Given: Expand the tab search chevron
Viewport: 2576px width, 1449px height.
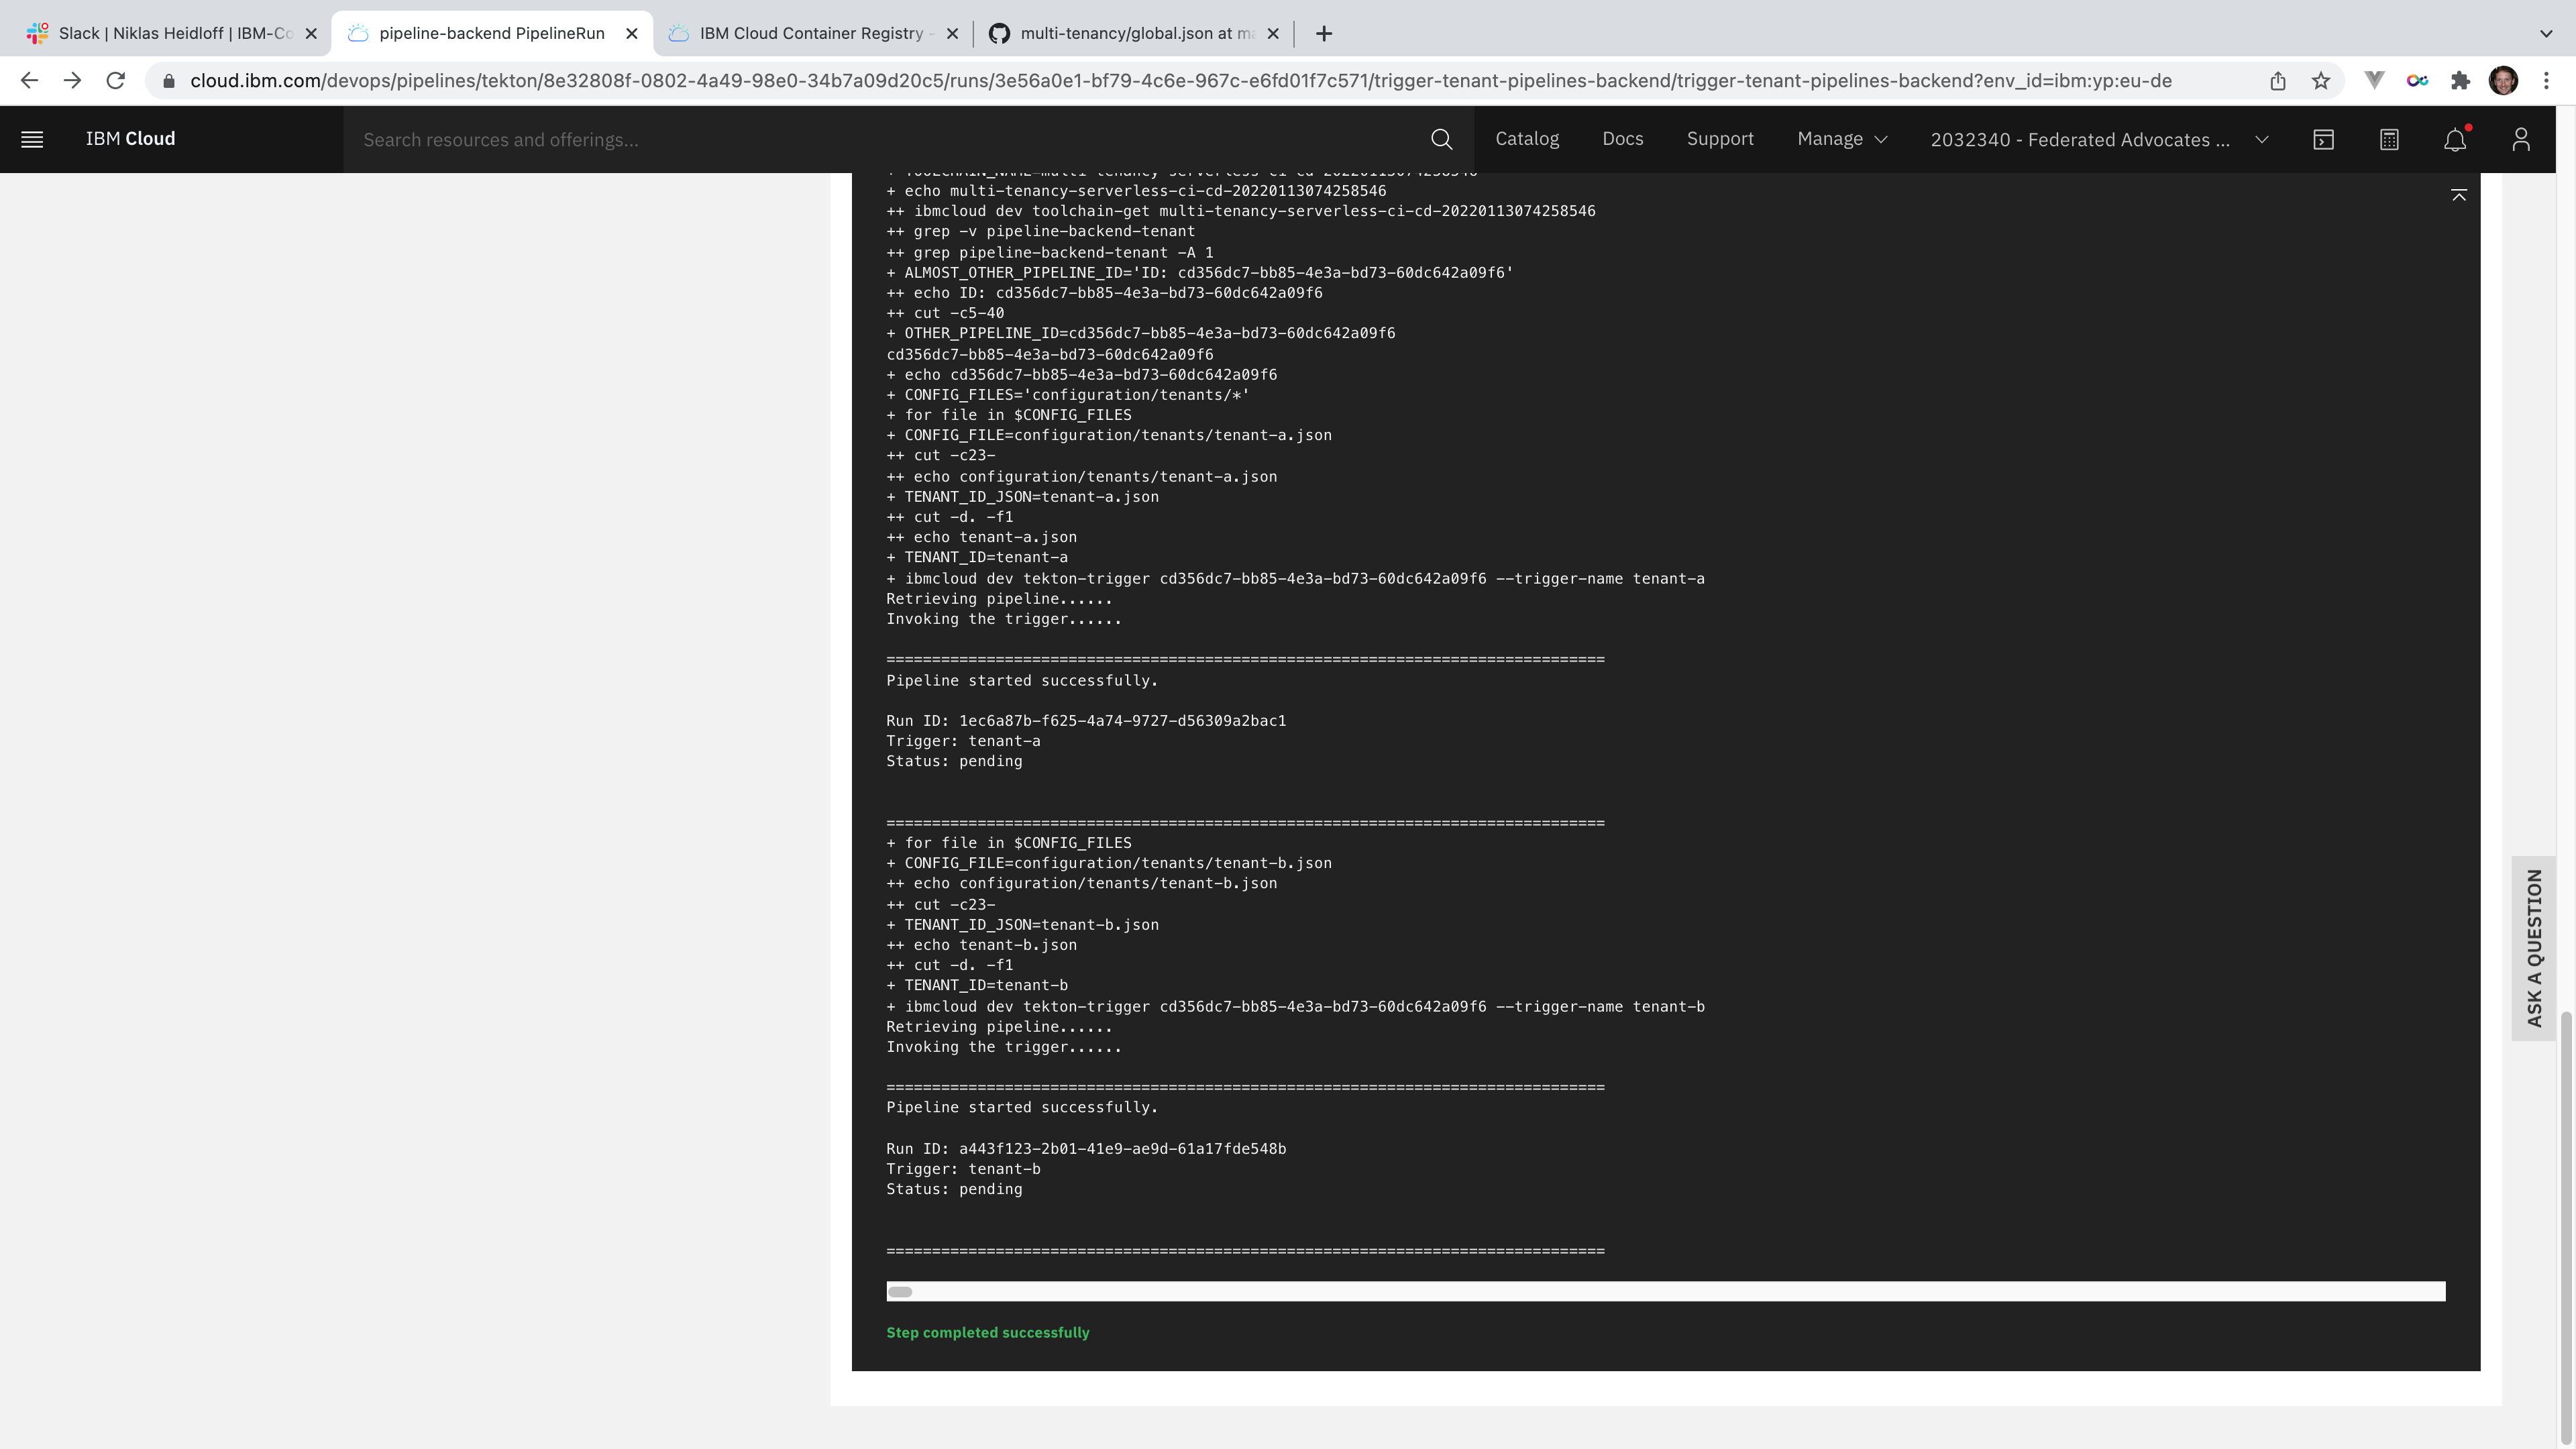Looking at the screenshot, I should [x=2545, y=33].
